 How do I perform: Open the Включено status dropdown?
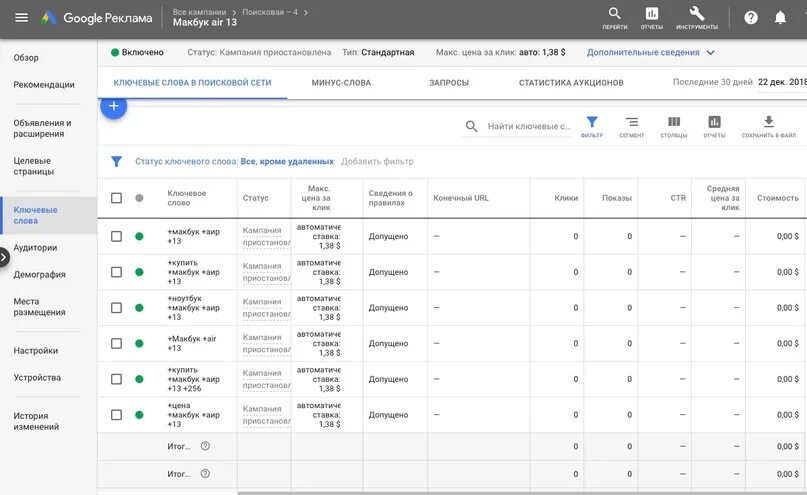click(137, 52)
